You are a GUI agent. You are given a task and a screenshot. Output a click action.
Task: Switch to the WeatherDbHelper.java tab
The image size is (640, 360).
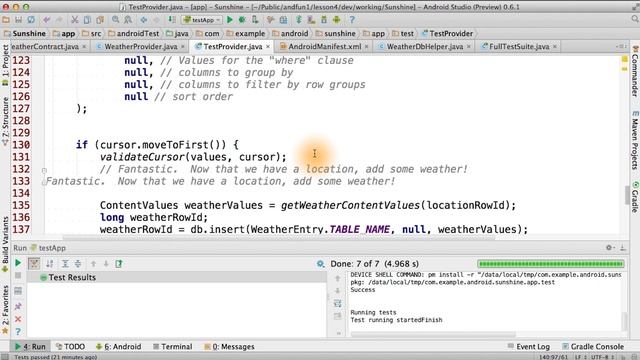424,47
